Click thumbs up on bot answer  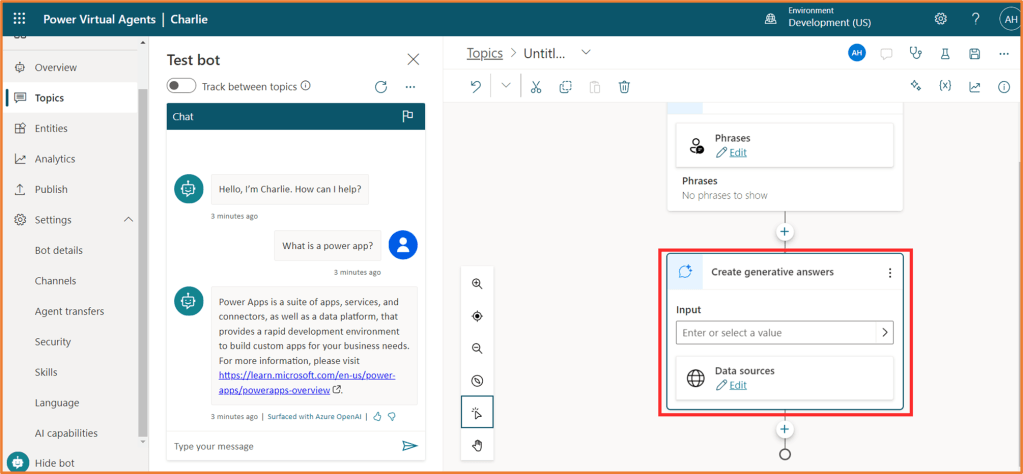(x=377, y=416)
